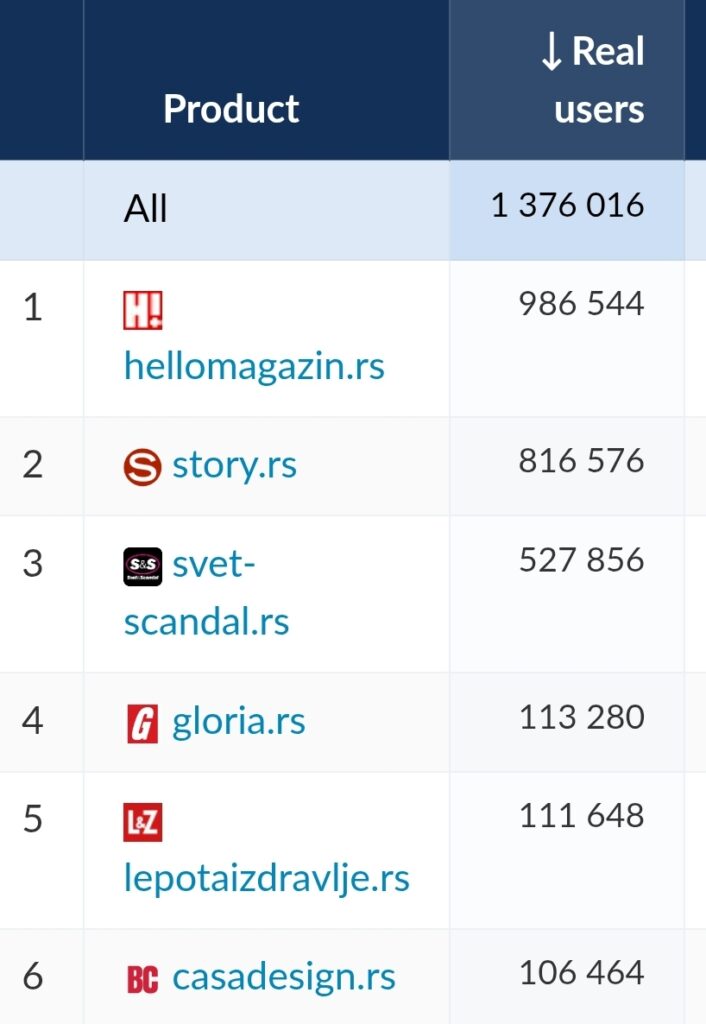This screenshot has height=1024, width=706.
Task: Open the gloria.rs link
Action: click(x=238, y=722)
